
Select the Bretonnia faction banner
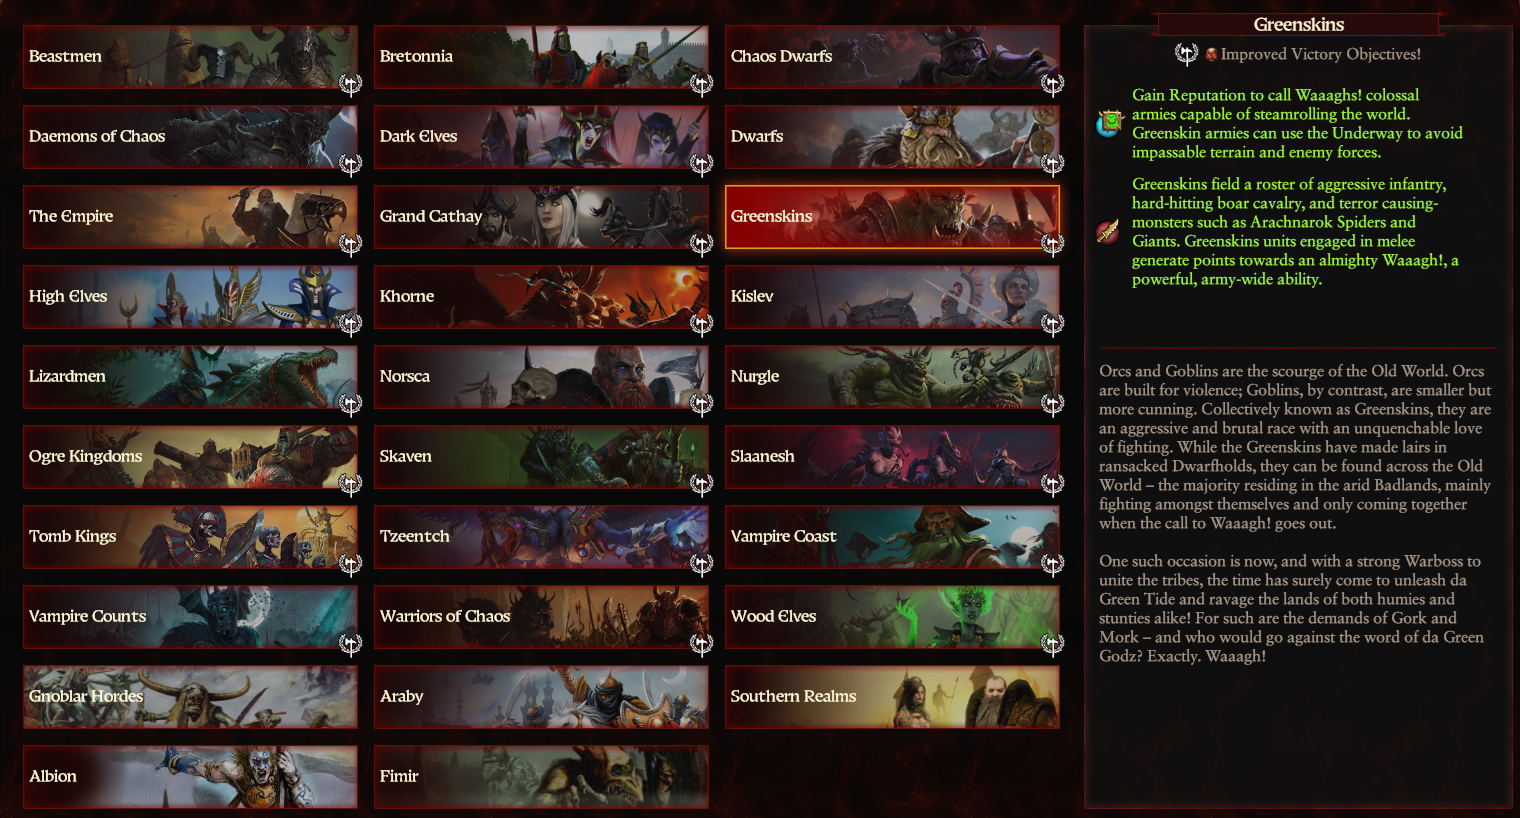coord(541,57)
